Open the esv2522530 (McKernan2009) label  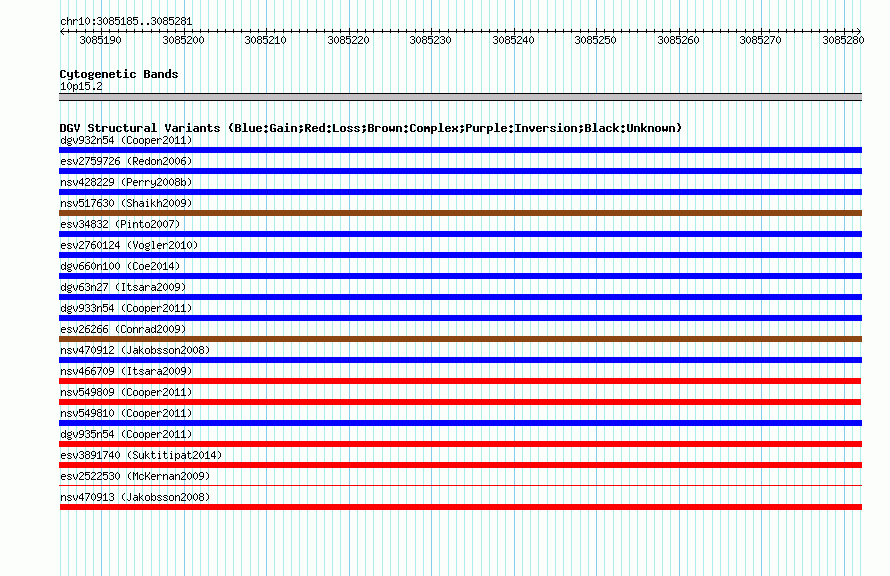click(135, 476)
